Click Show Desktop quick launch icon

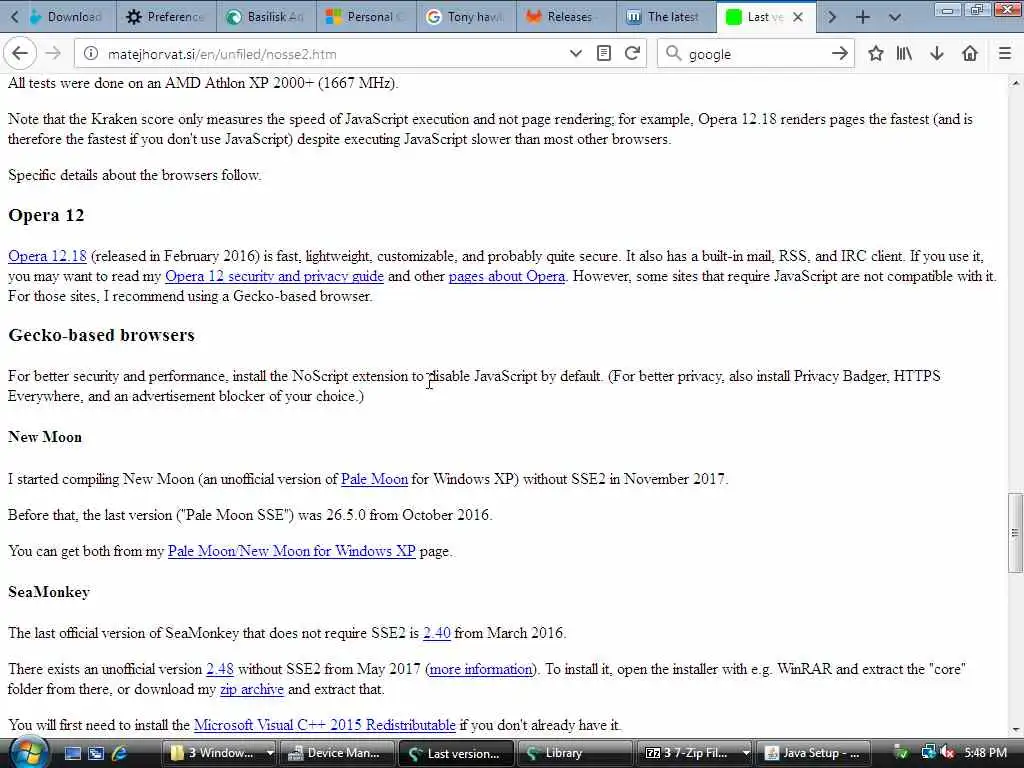(72, 753)
